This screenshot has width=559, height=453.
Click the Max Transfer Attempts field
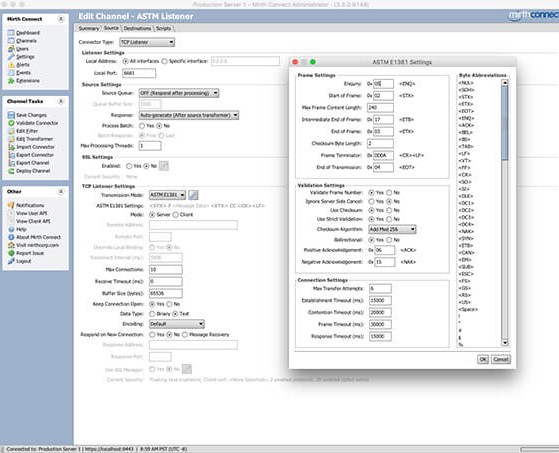(380, 289)
